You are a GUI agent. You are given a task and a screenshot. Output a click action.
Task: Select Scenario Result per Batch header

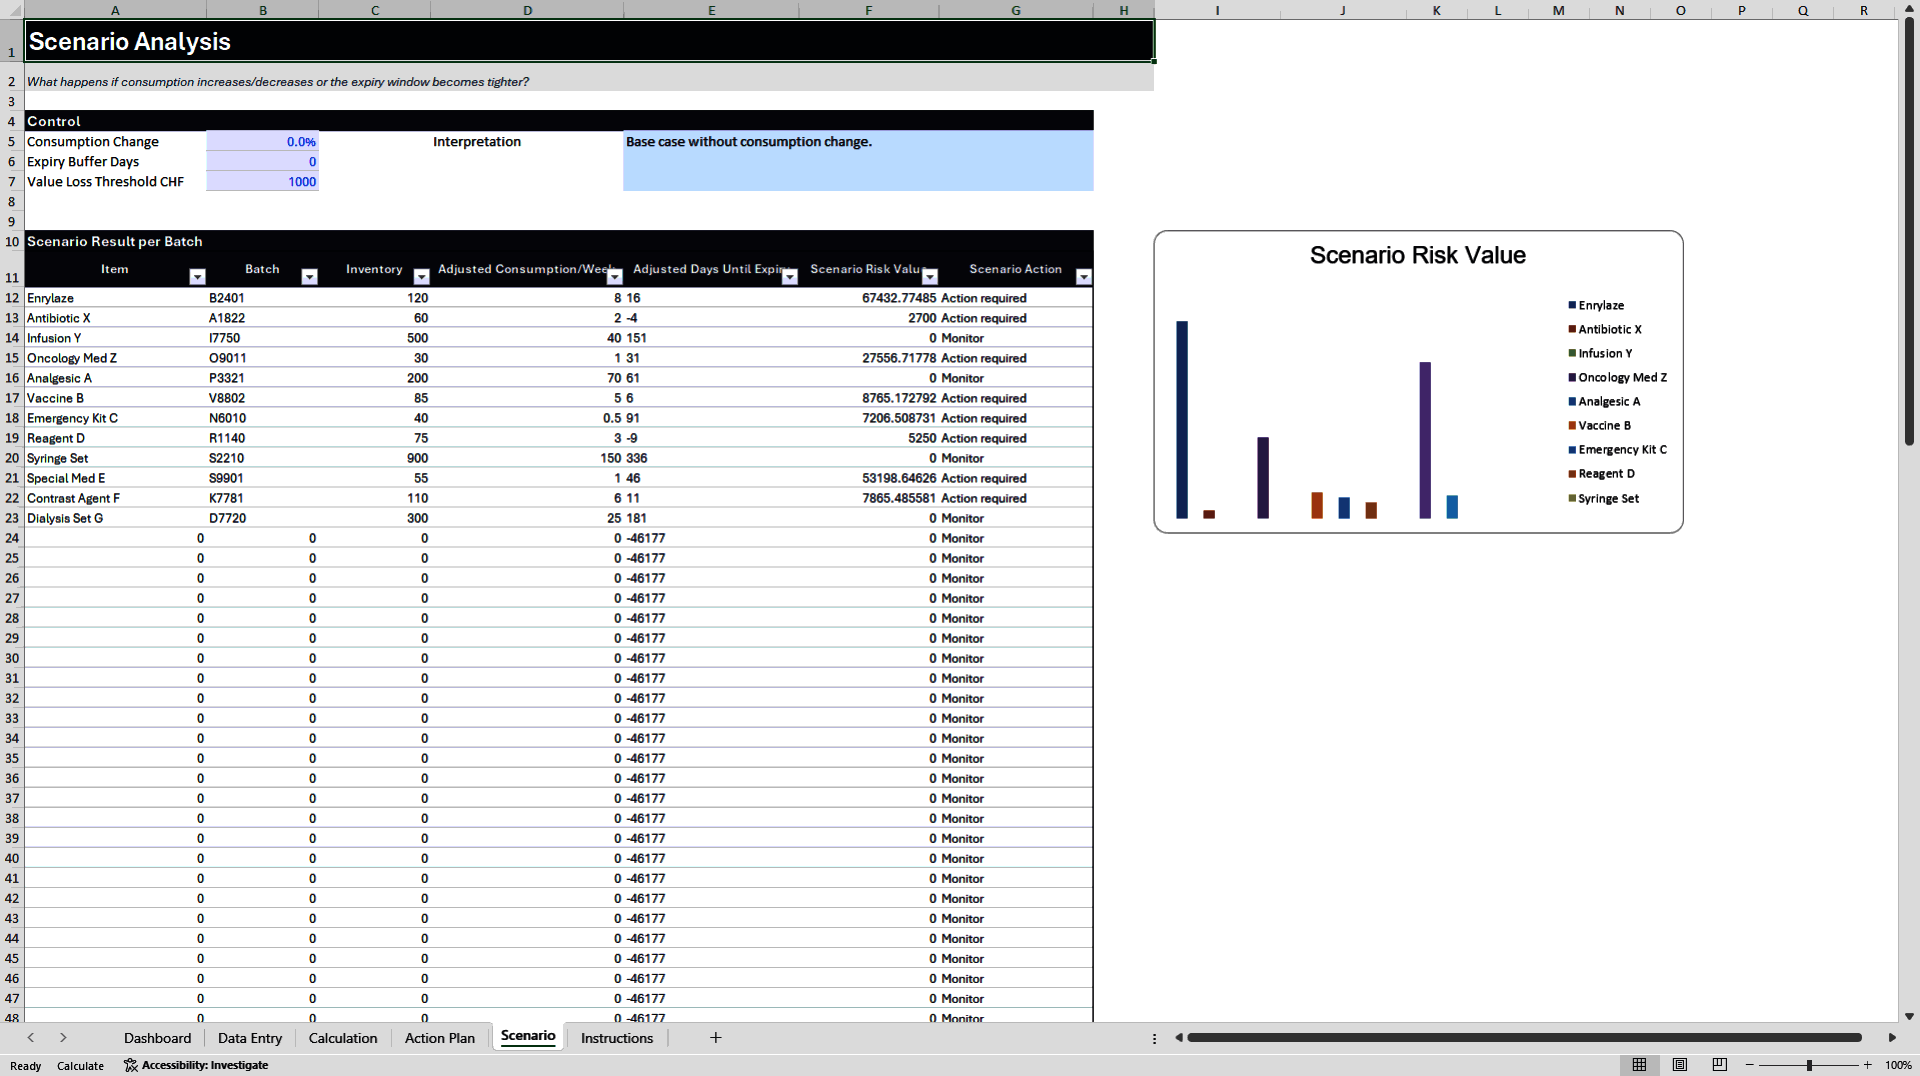559,241
